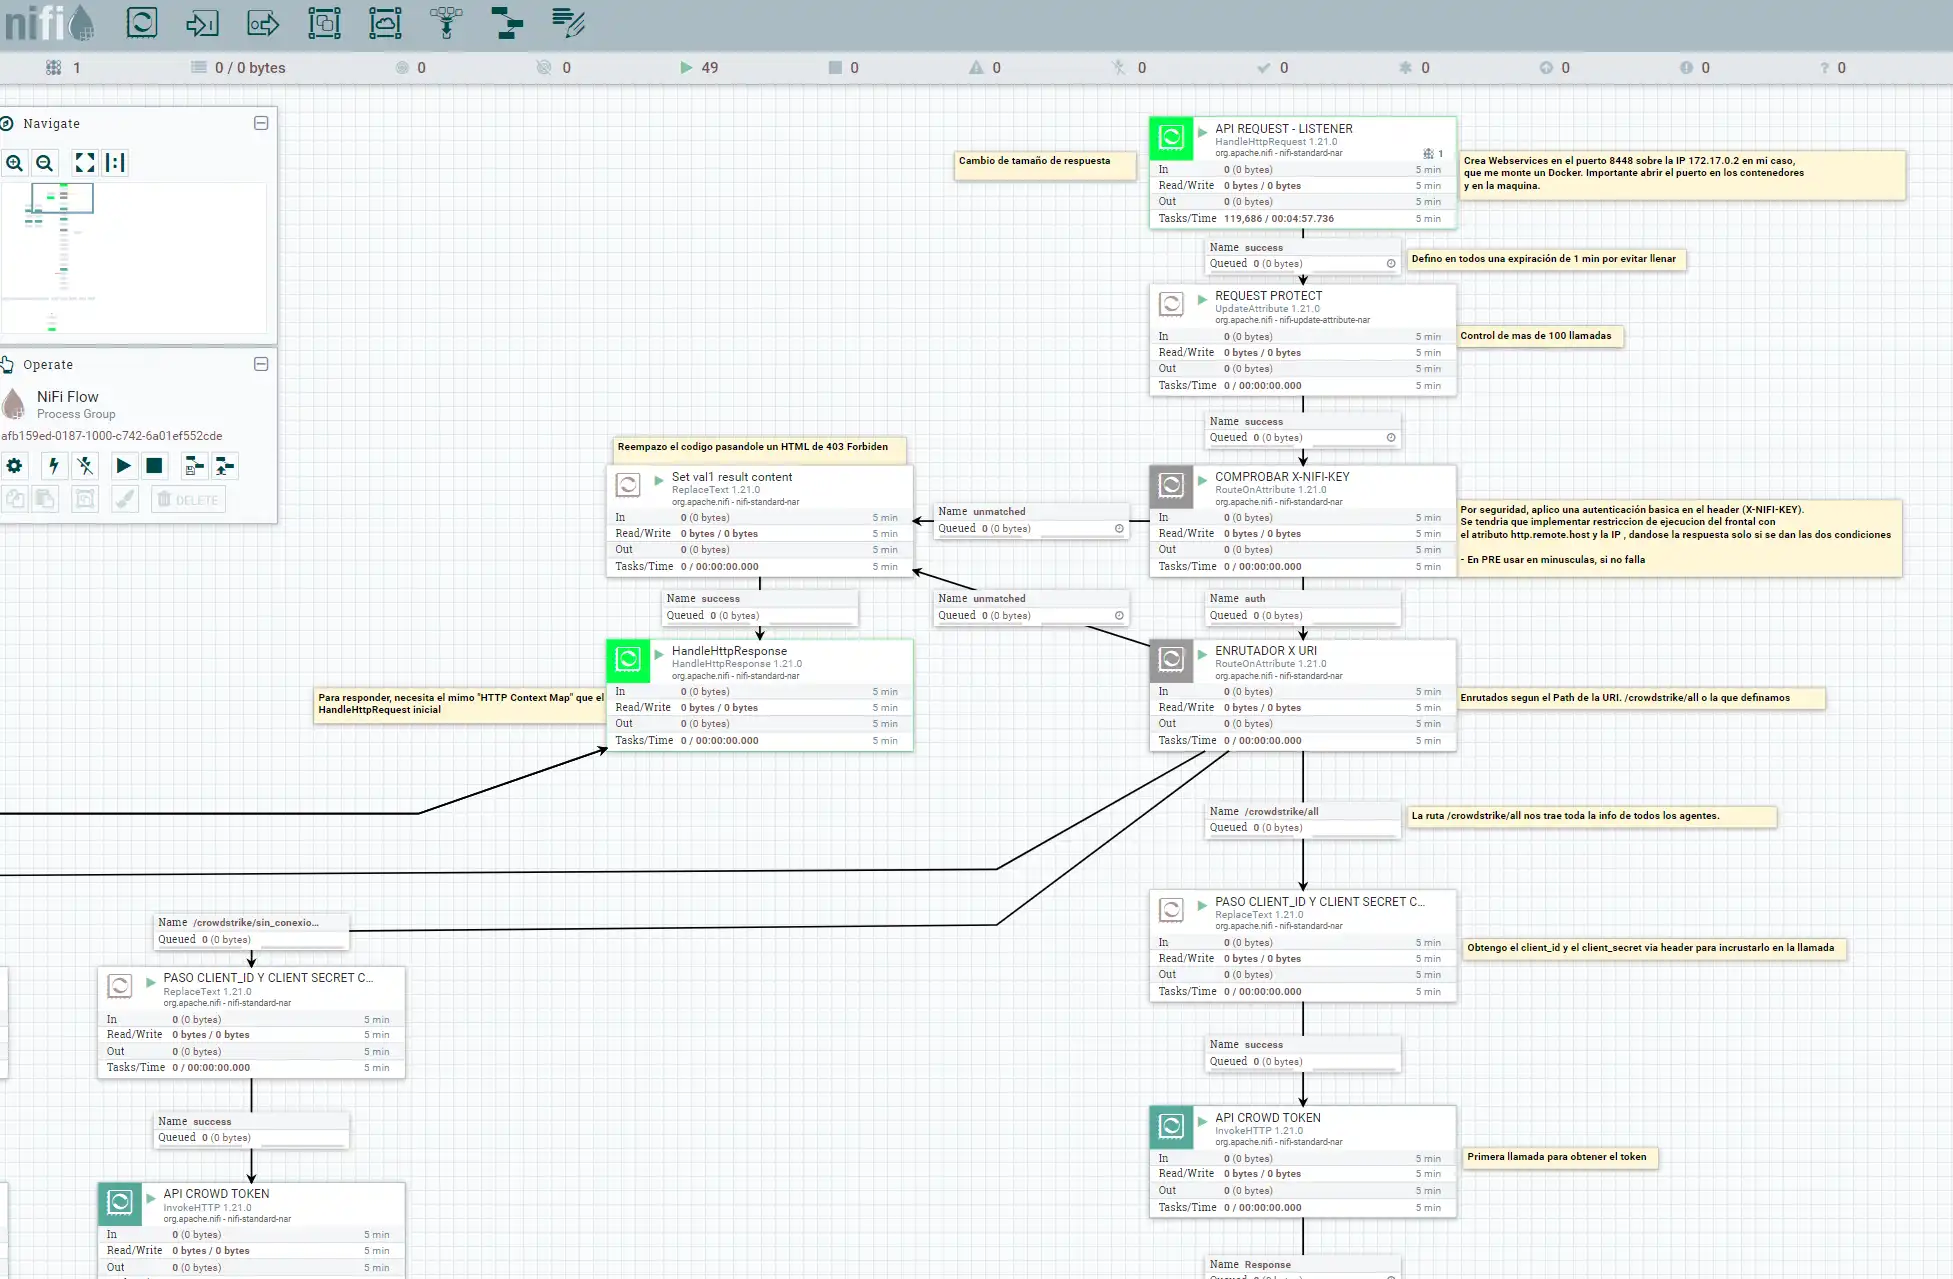1953x1279 pixels.
Task: Click the invalid components warning count
Action: pos(985,67)
